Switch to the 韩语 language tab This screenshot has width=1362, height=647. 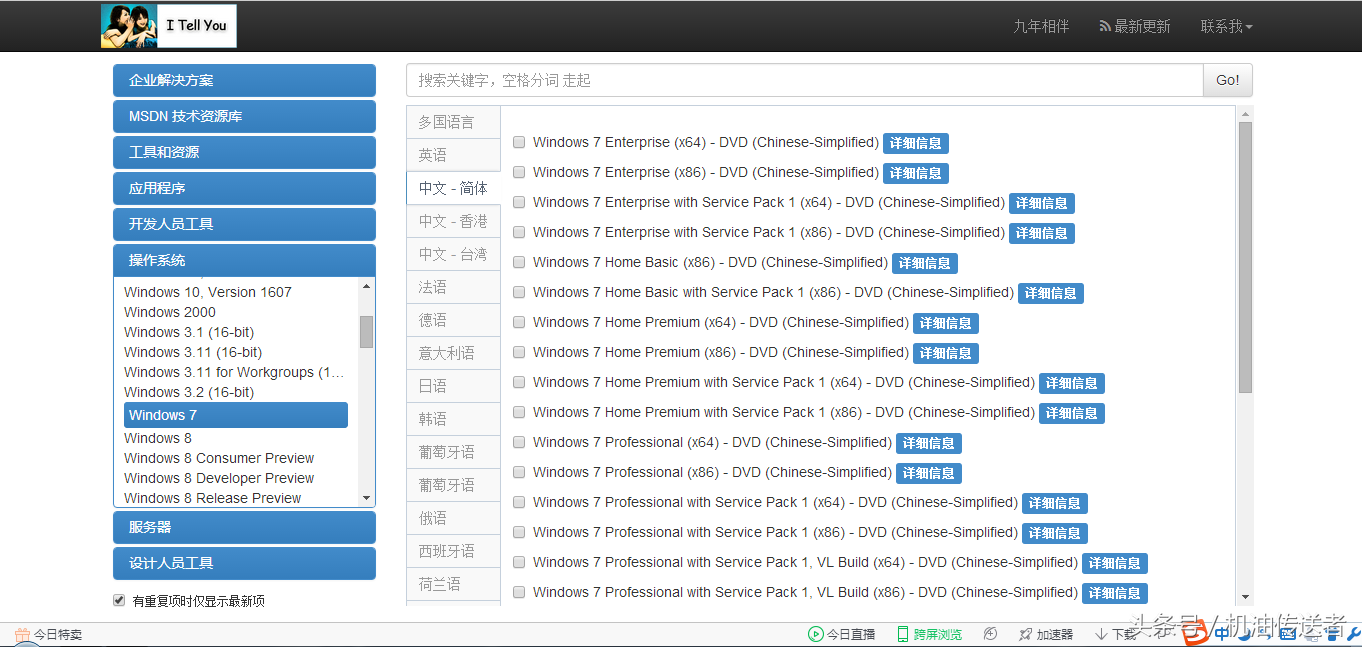point(453,419)
